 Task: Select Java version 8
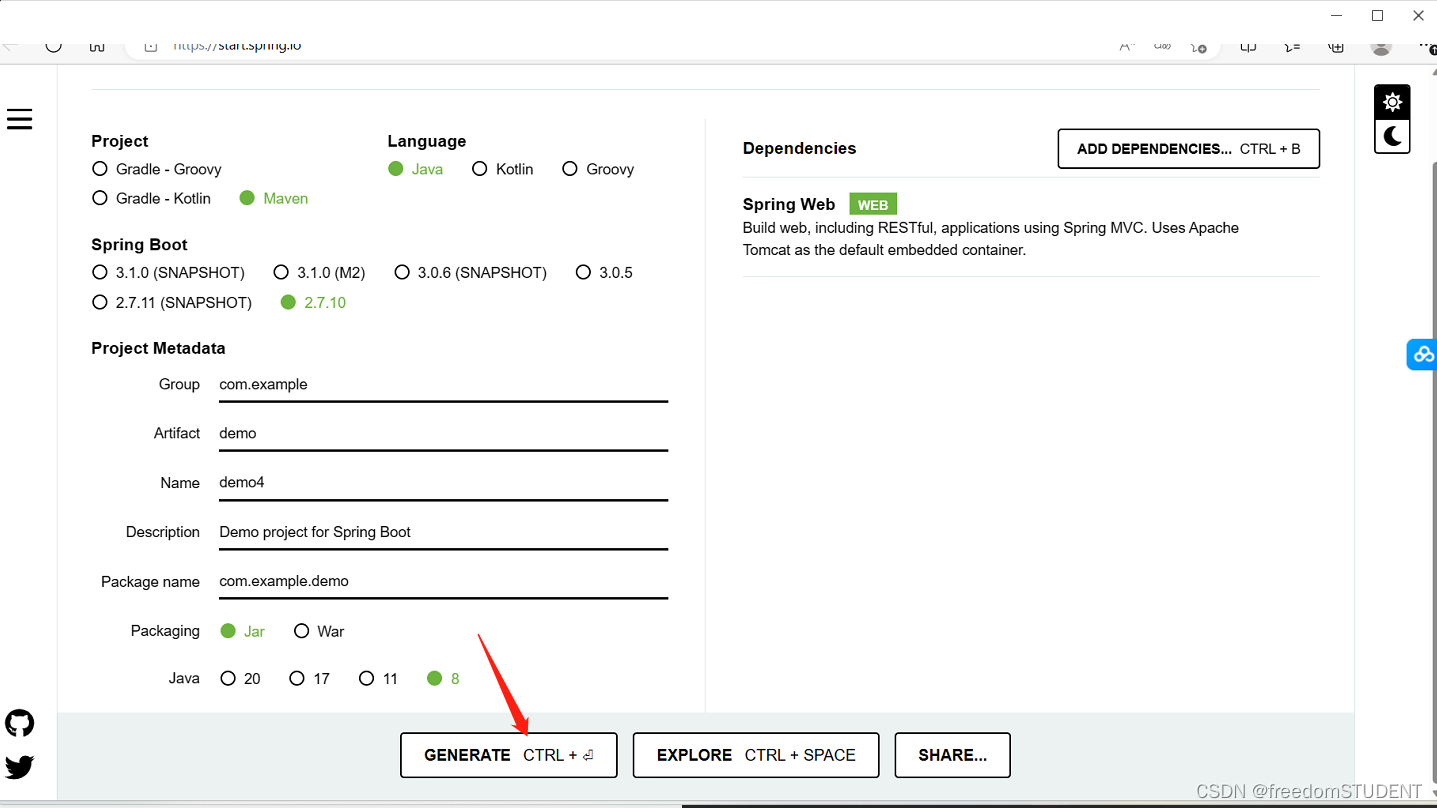click(x=443, y=678)
